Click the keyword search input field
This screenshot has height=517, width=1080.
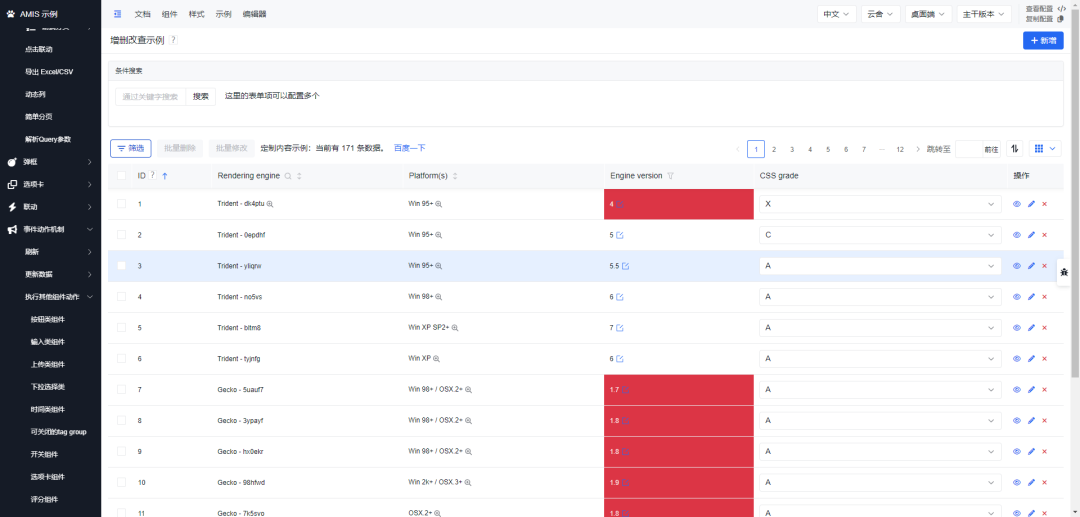(150, 97)
